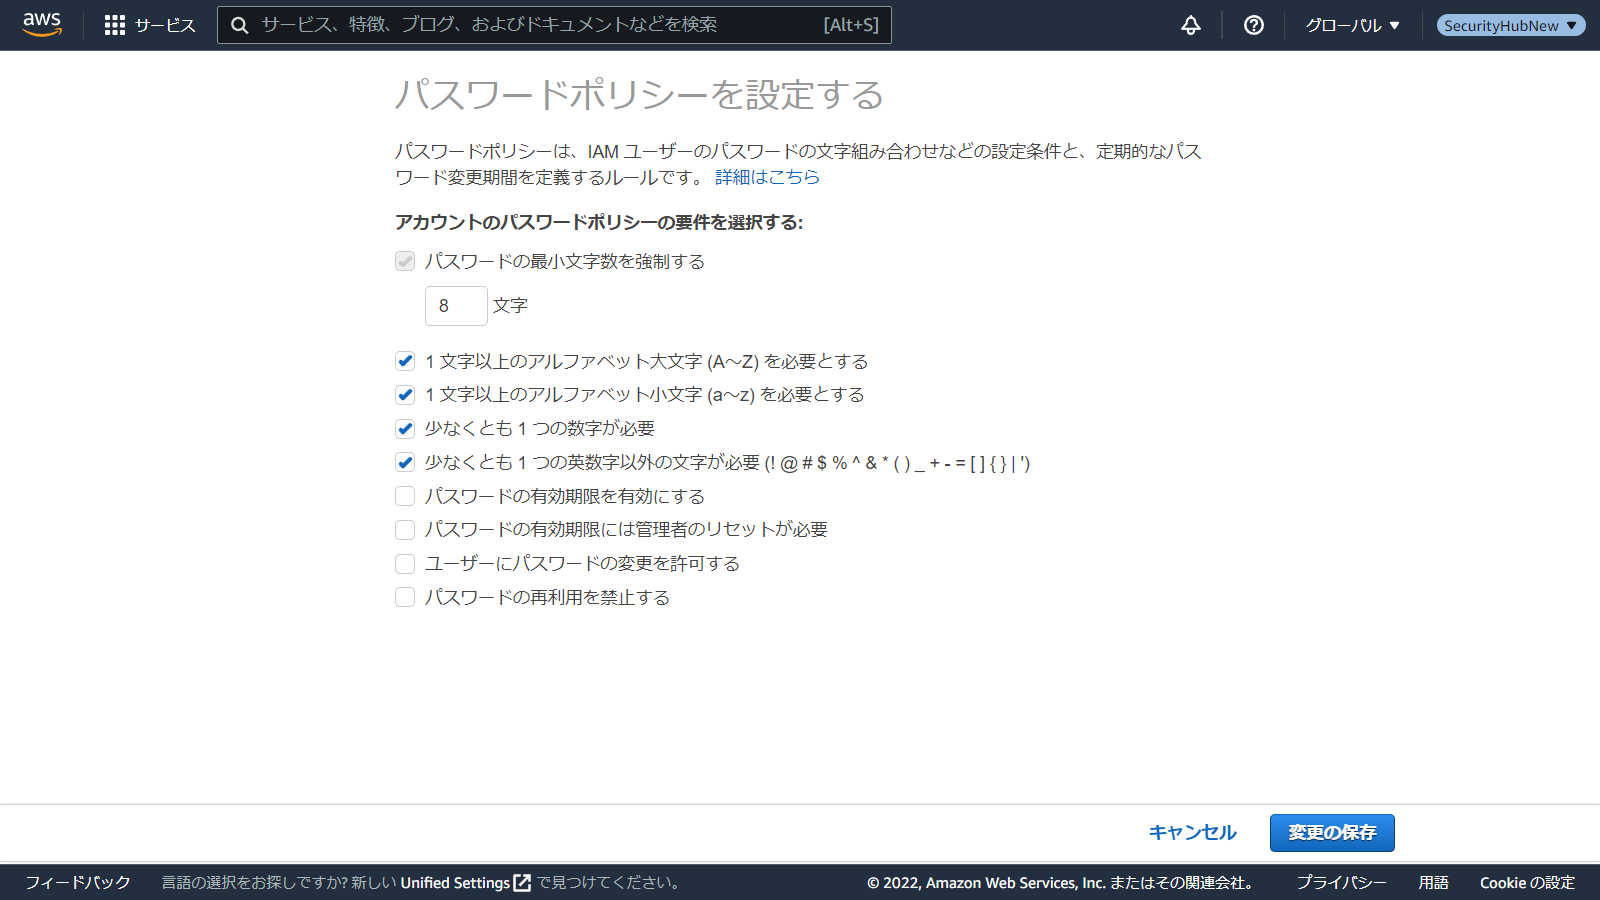Viewport: 1600px width, 900px height.
Task: Uncheck the uppercase letter (A~Z) requirement
Action: (405, 361)
